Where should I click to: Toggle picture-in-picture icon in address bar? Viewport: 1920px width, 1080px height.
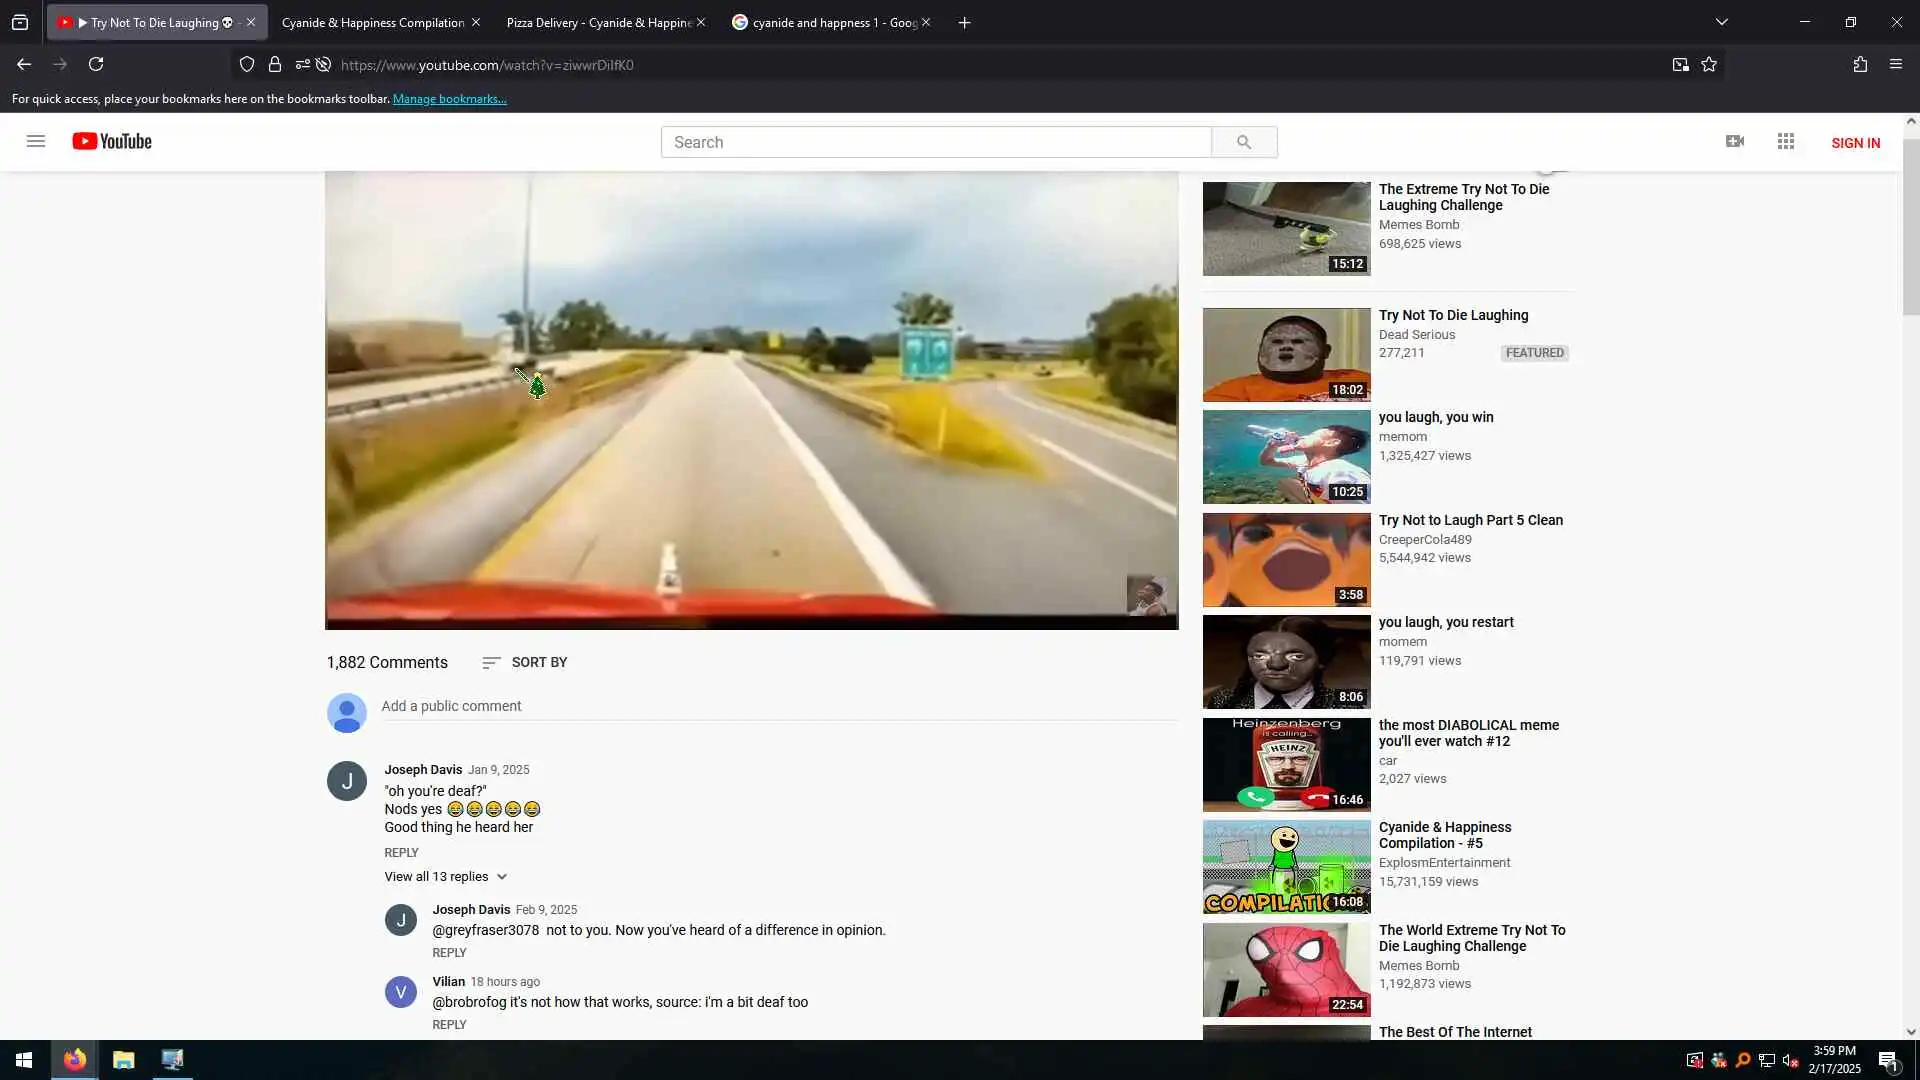(x=1680, y=64)
